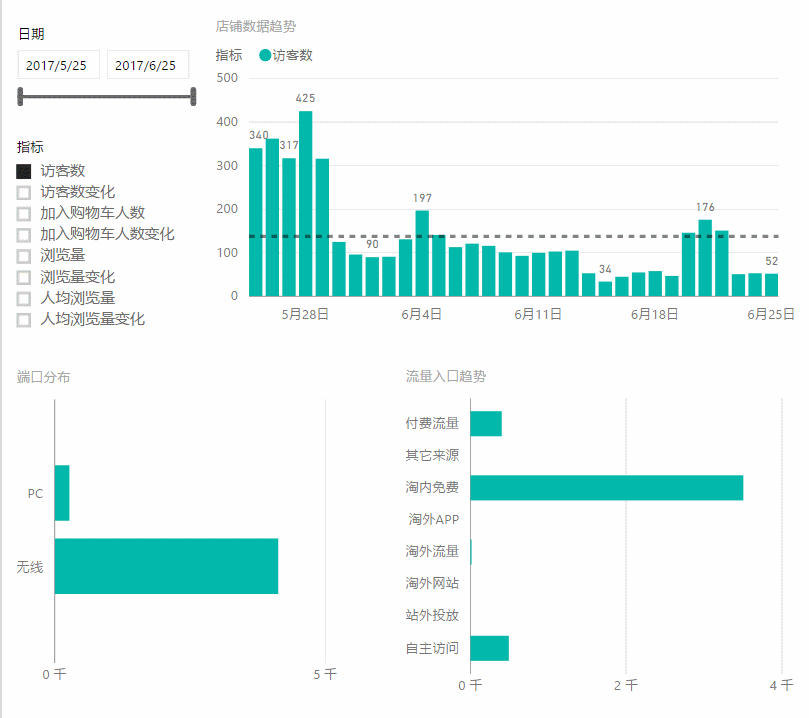Click the 指标 slicer header above checkboxes
This screenshot has width=809, height=718.
point(30,147)
